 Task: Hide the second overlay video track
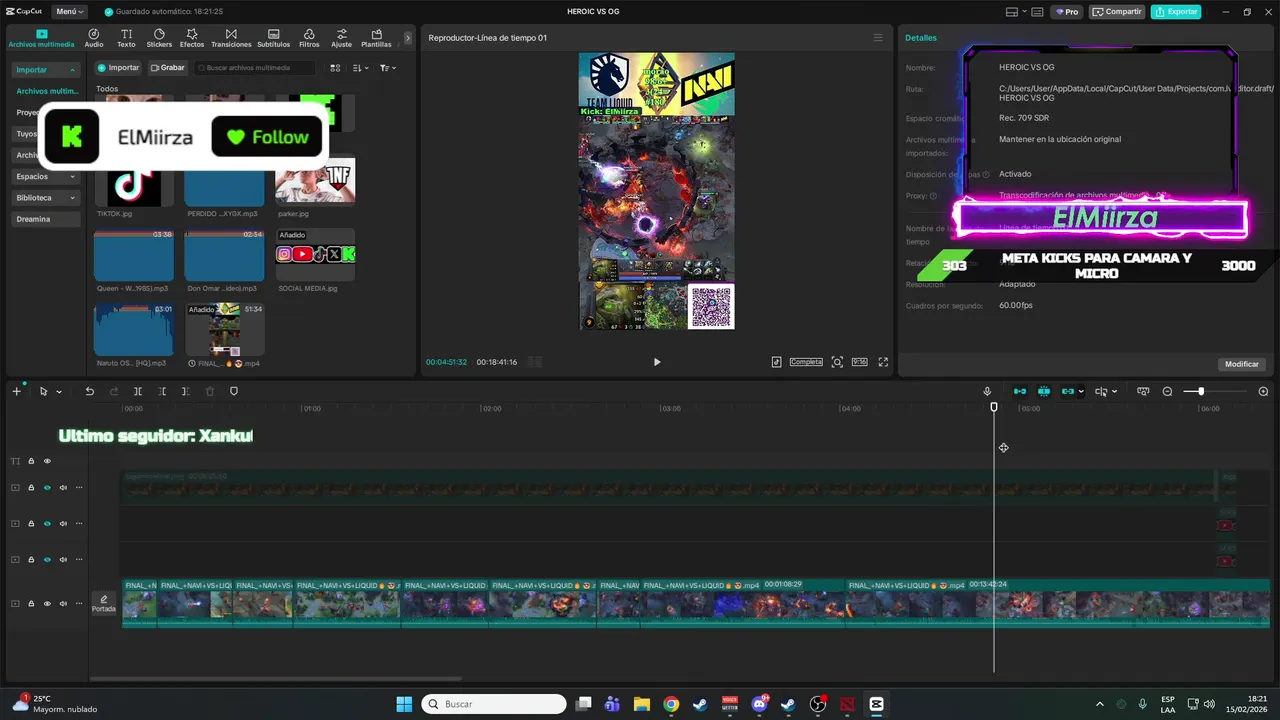tap(47, 523)
